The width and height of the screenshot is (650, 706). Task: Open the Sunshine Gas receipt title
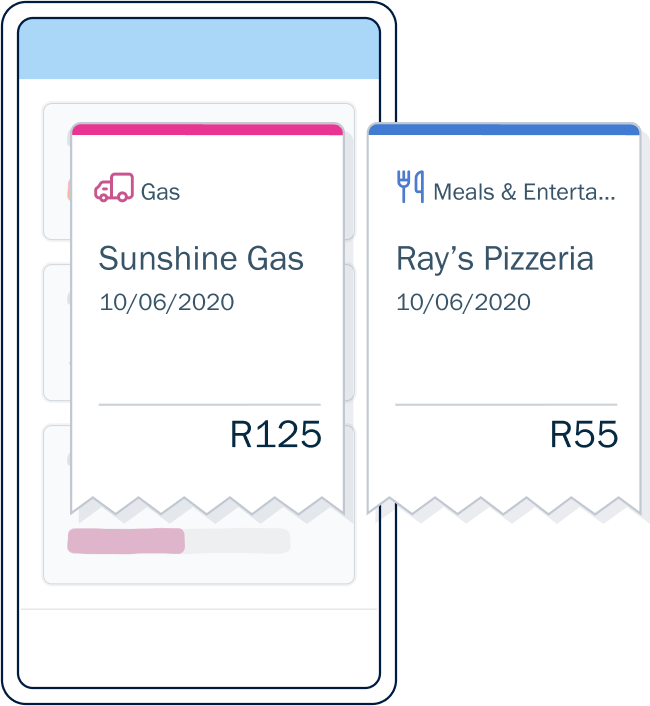[201, 258]
